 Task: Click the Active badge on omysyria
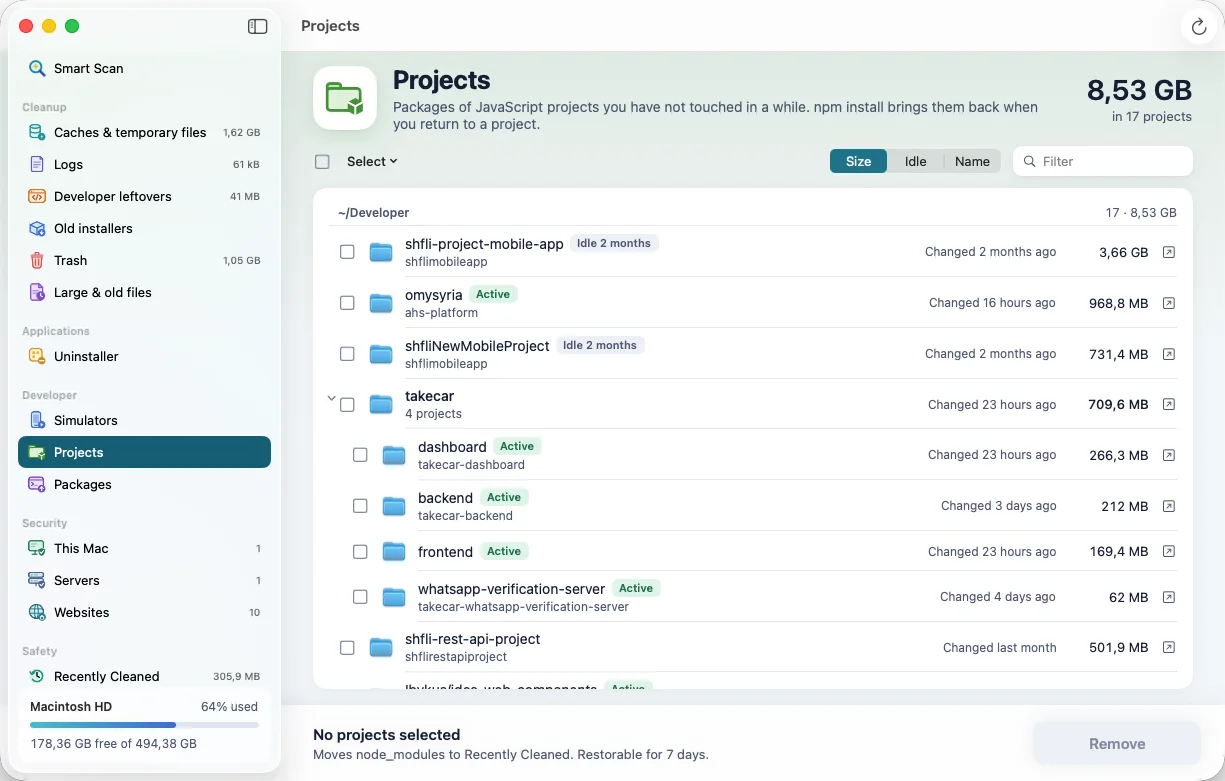493,294
